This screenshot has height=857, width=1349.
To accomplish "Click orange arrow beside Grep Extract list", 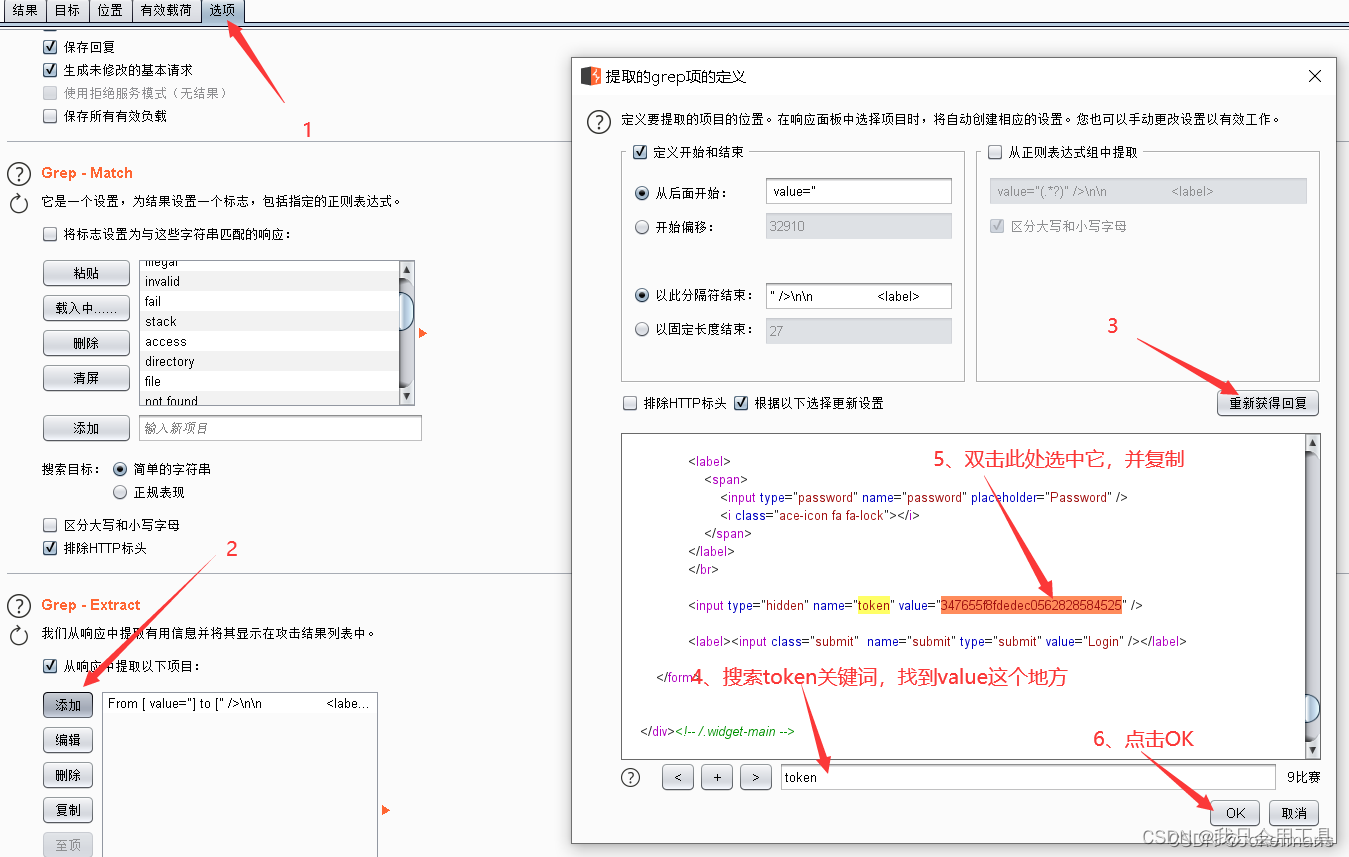I will tap(386, 810).
